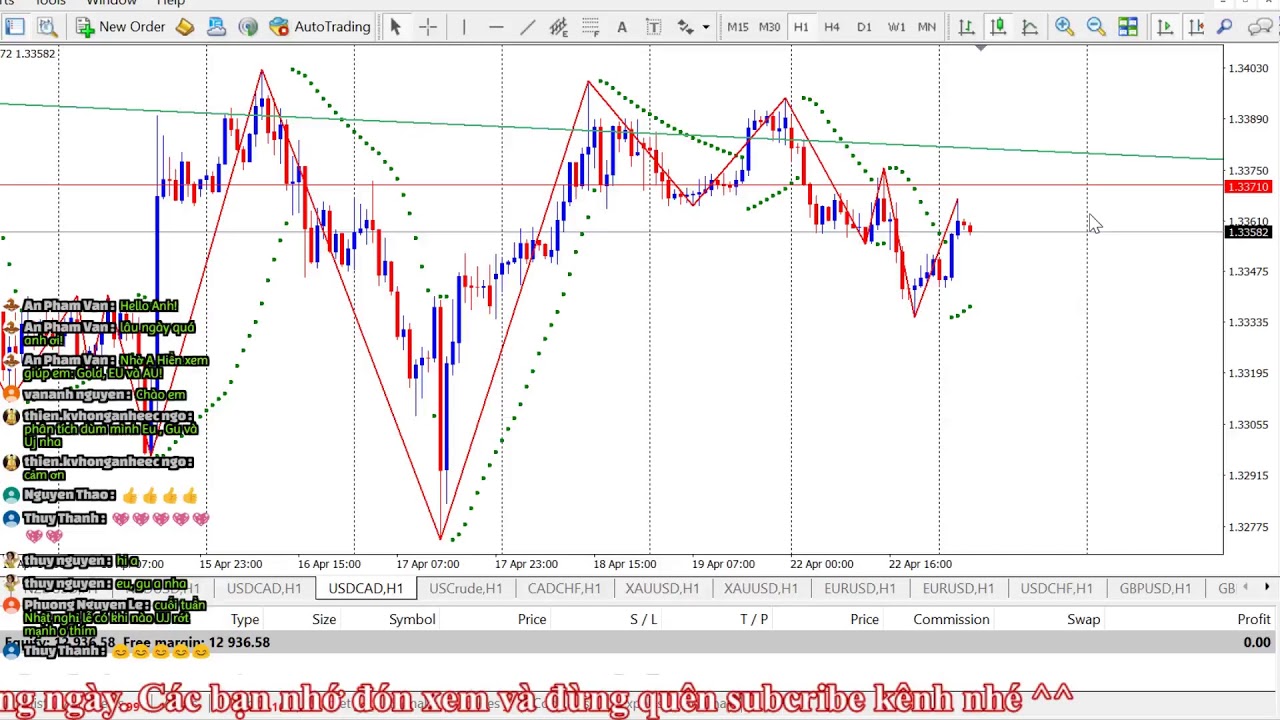Set timeframe to M15

point(738,27)
